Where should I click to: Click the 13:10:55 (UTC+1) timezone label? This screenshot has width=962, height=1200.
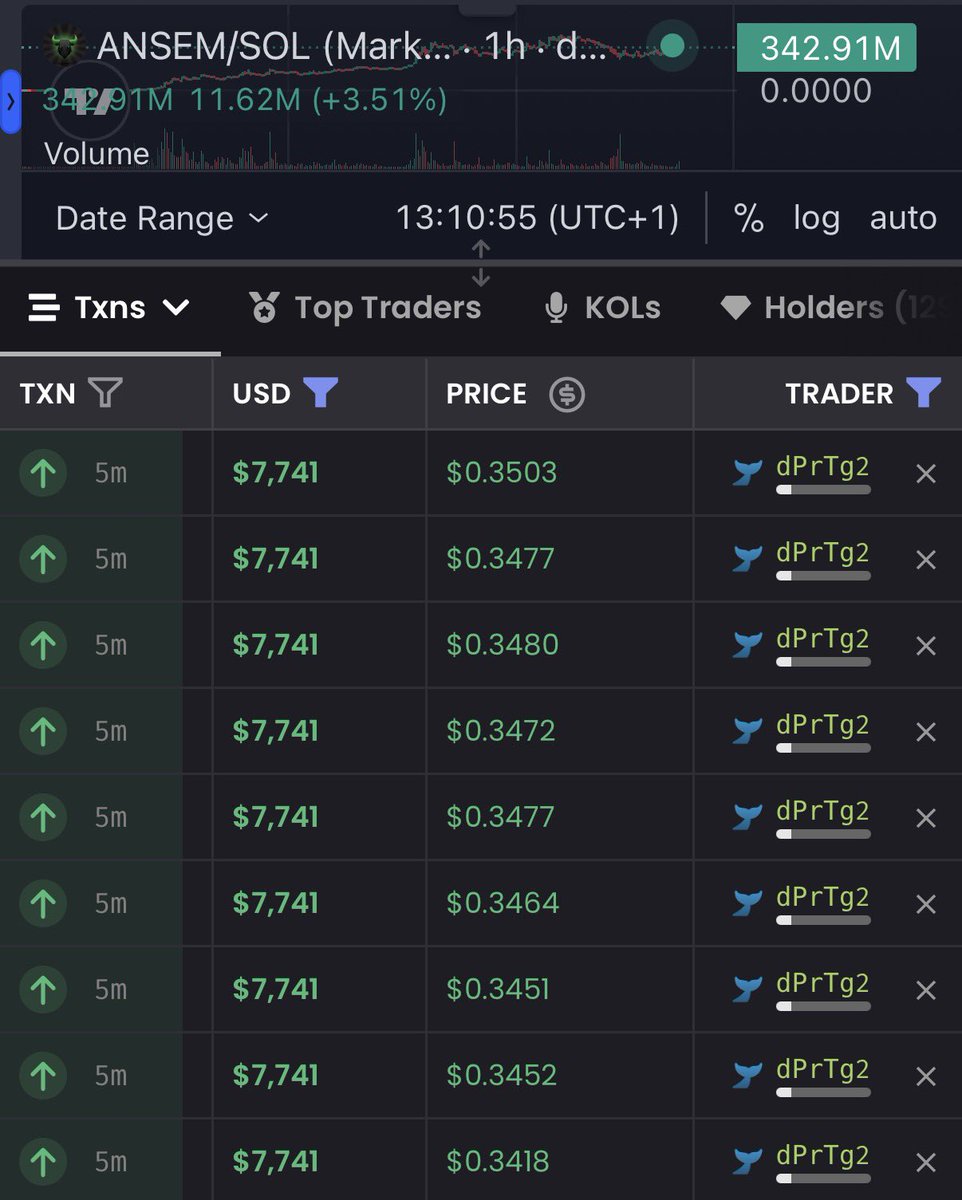[537, 218]
